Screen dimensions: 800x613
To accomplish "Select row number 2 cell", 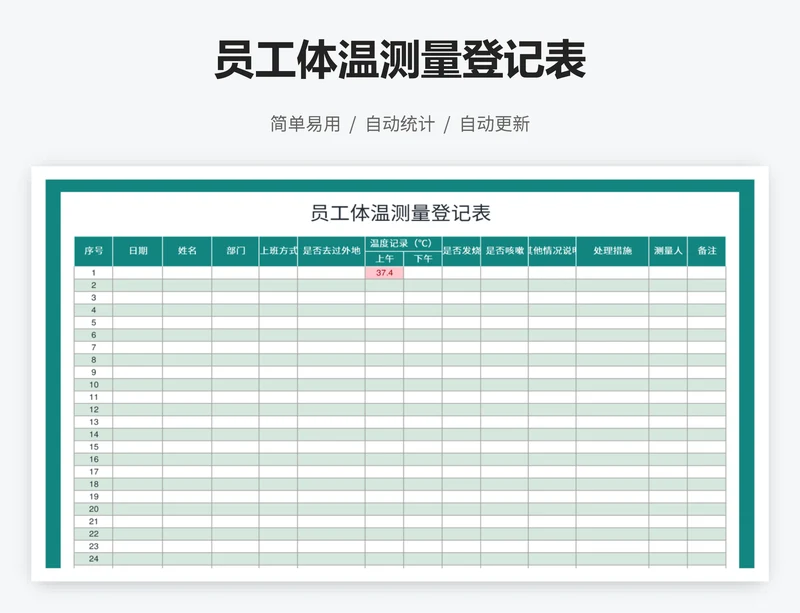I will coord(93,285).
